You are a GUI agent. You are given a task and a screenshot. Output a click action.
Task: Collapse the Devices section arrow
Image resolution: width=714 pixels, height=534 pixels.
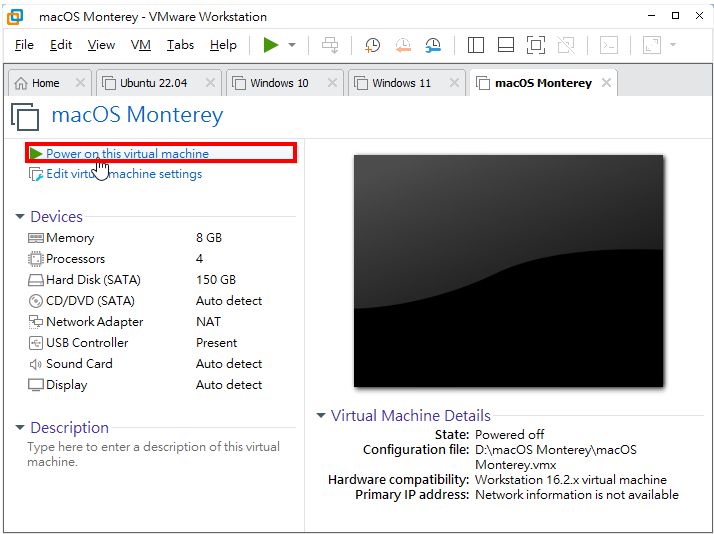coord(20,217)
